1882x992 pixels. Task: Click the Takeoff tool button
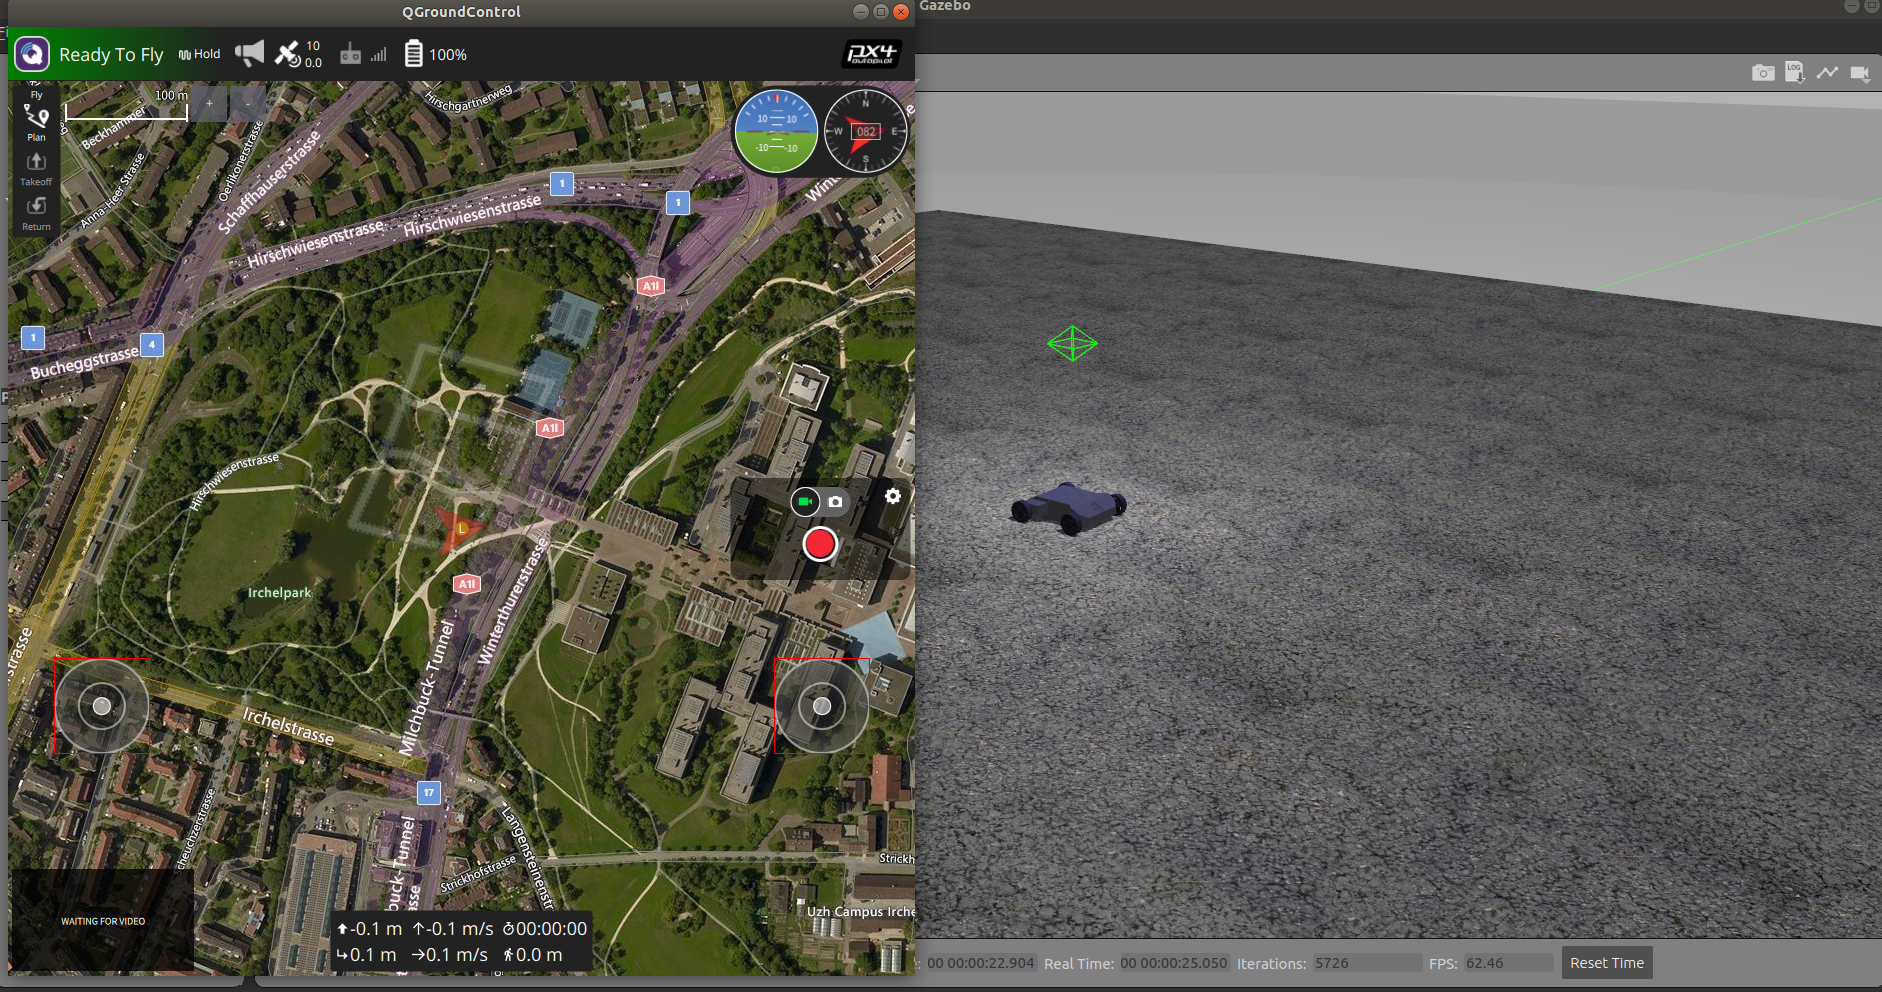[x=36, y=168]
